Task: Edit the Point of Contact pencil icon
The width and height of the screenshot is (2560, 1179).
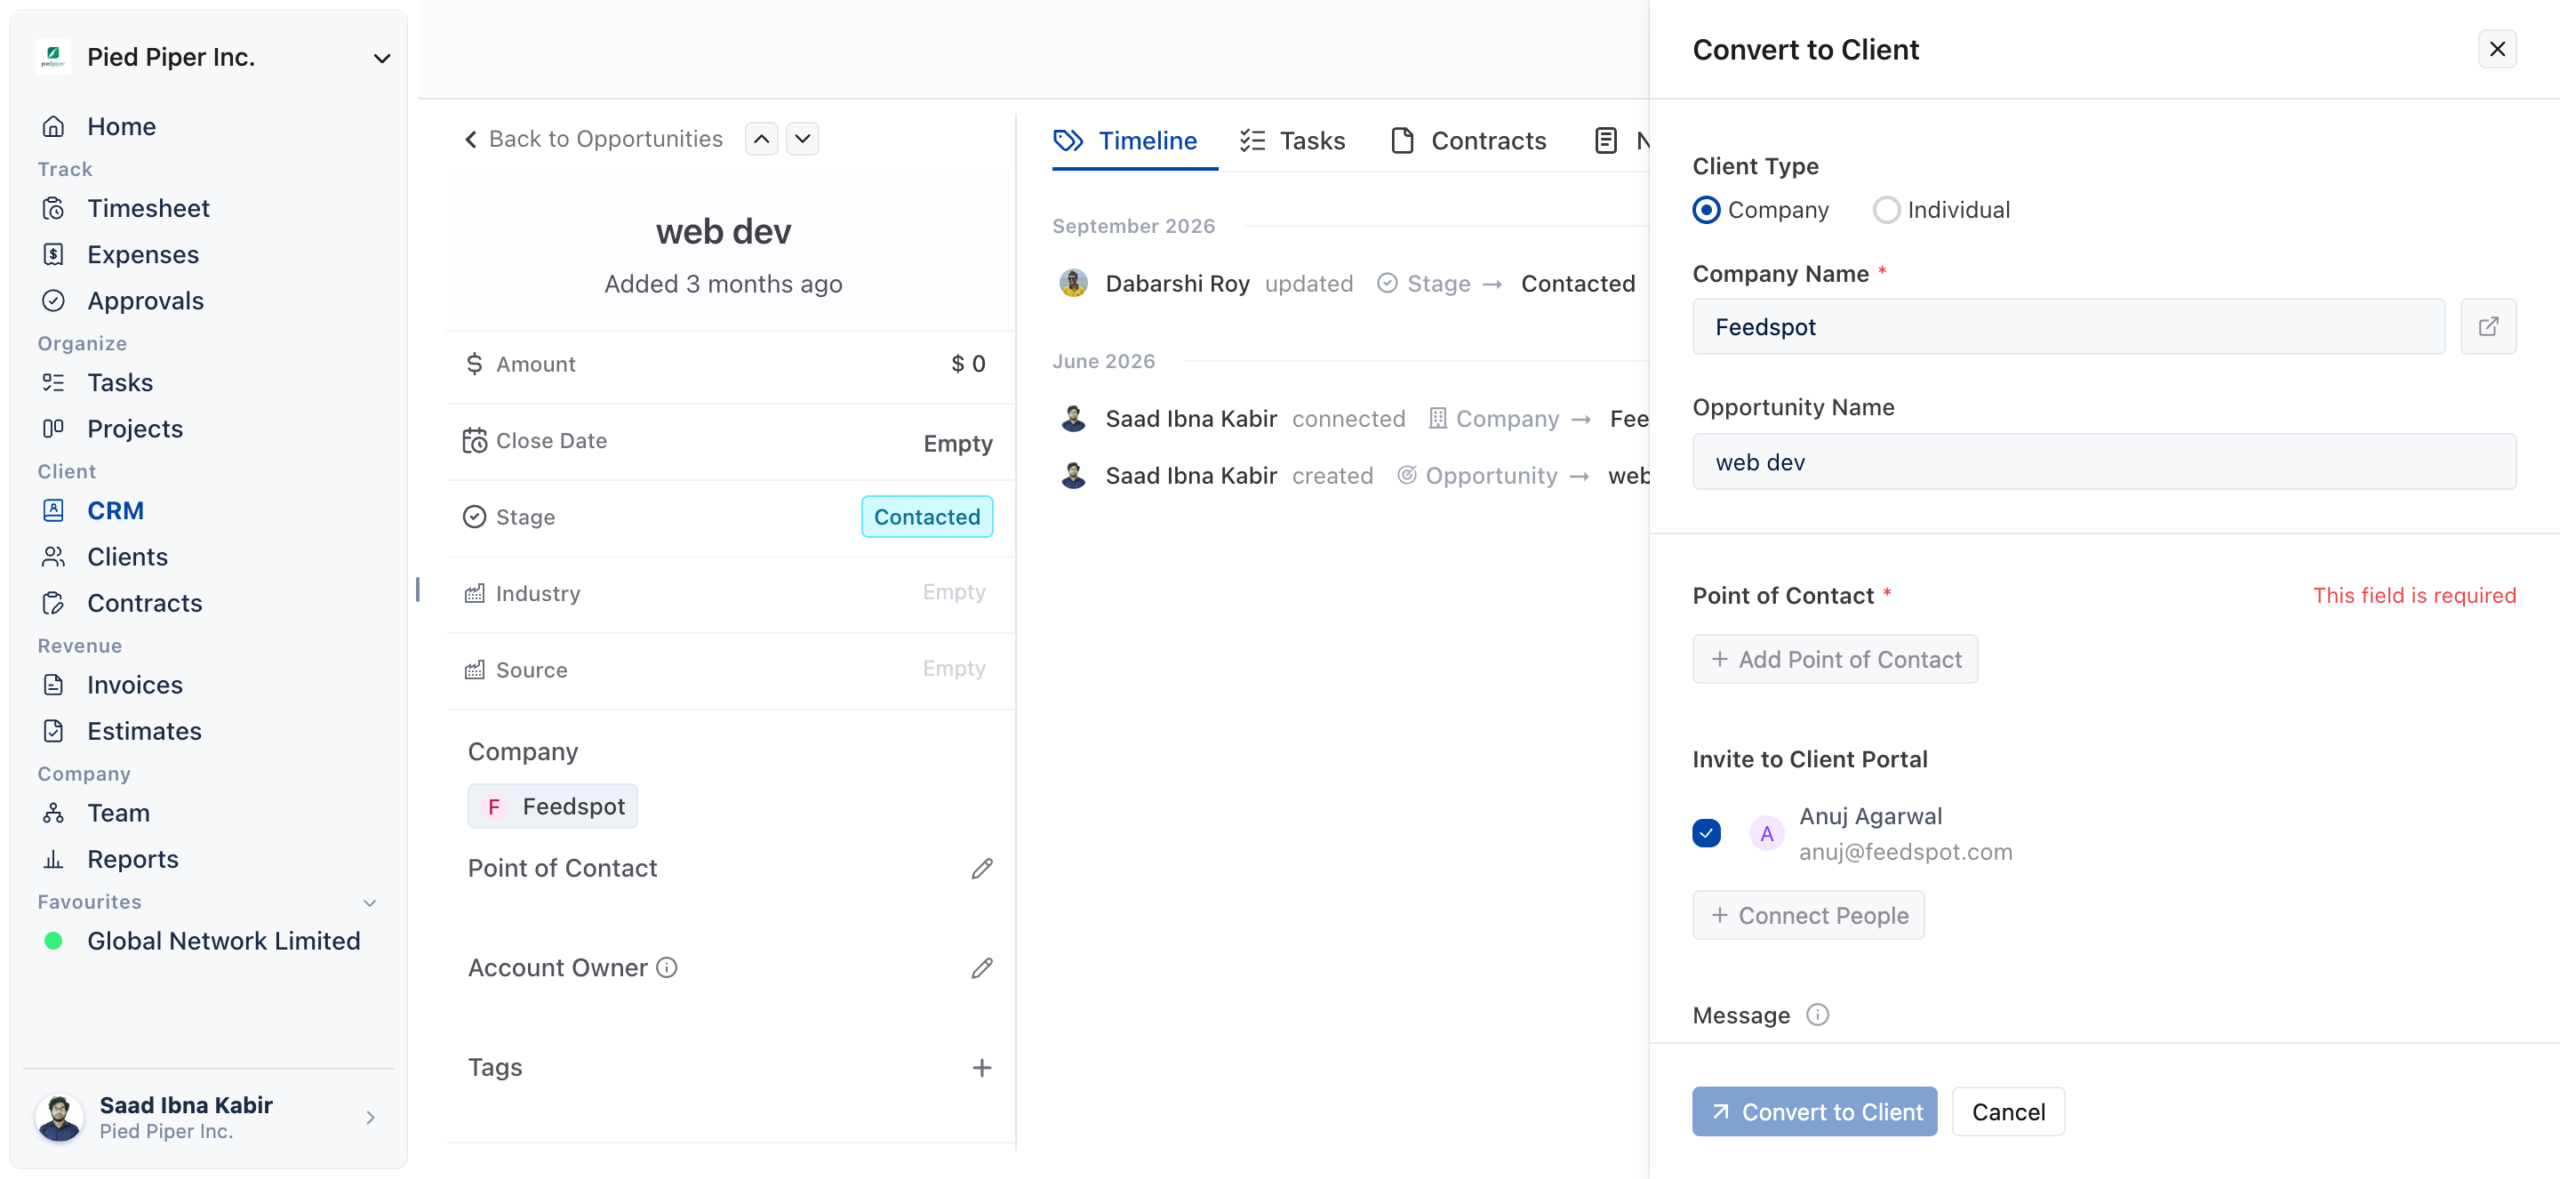Action: coord(982,868)
